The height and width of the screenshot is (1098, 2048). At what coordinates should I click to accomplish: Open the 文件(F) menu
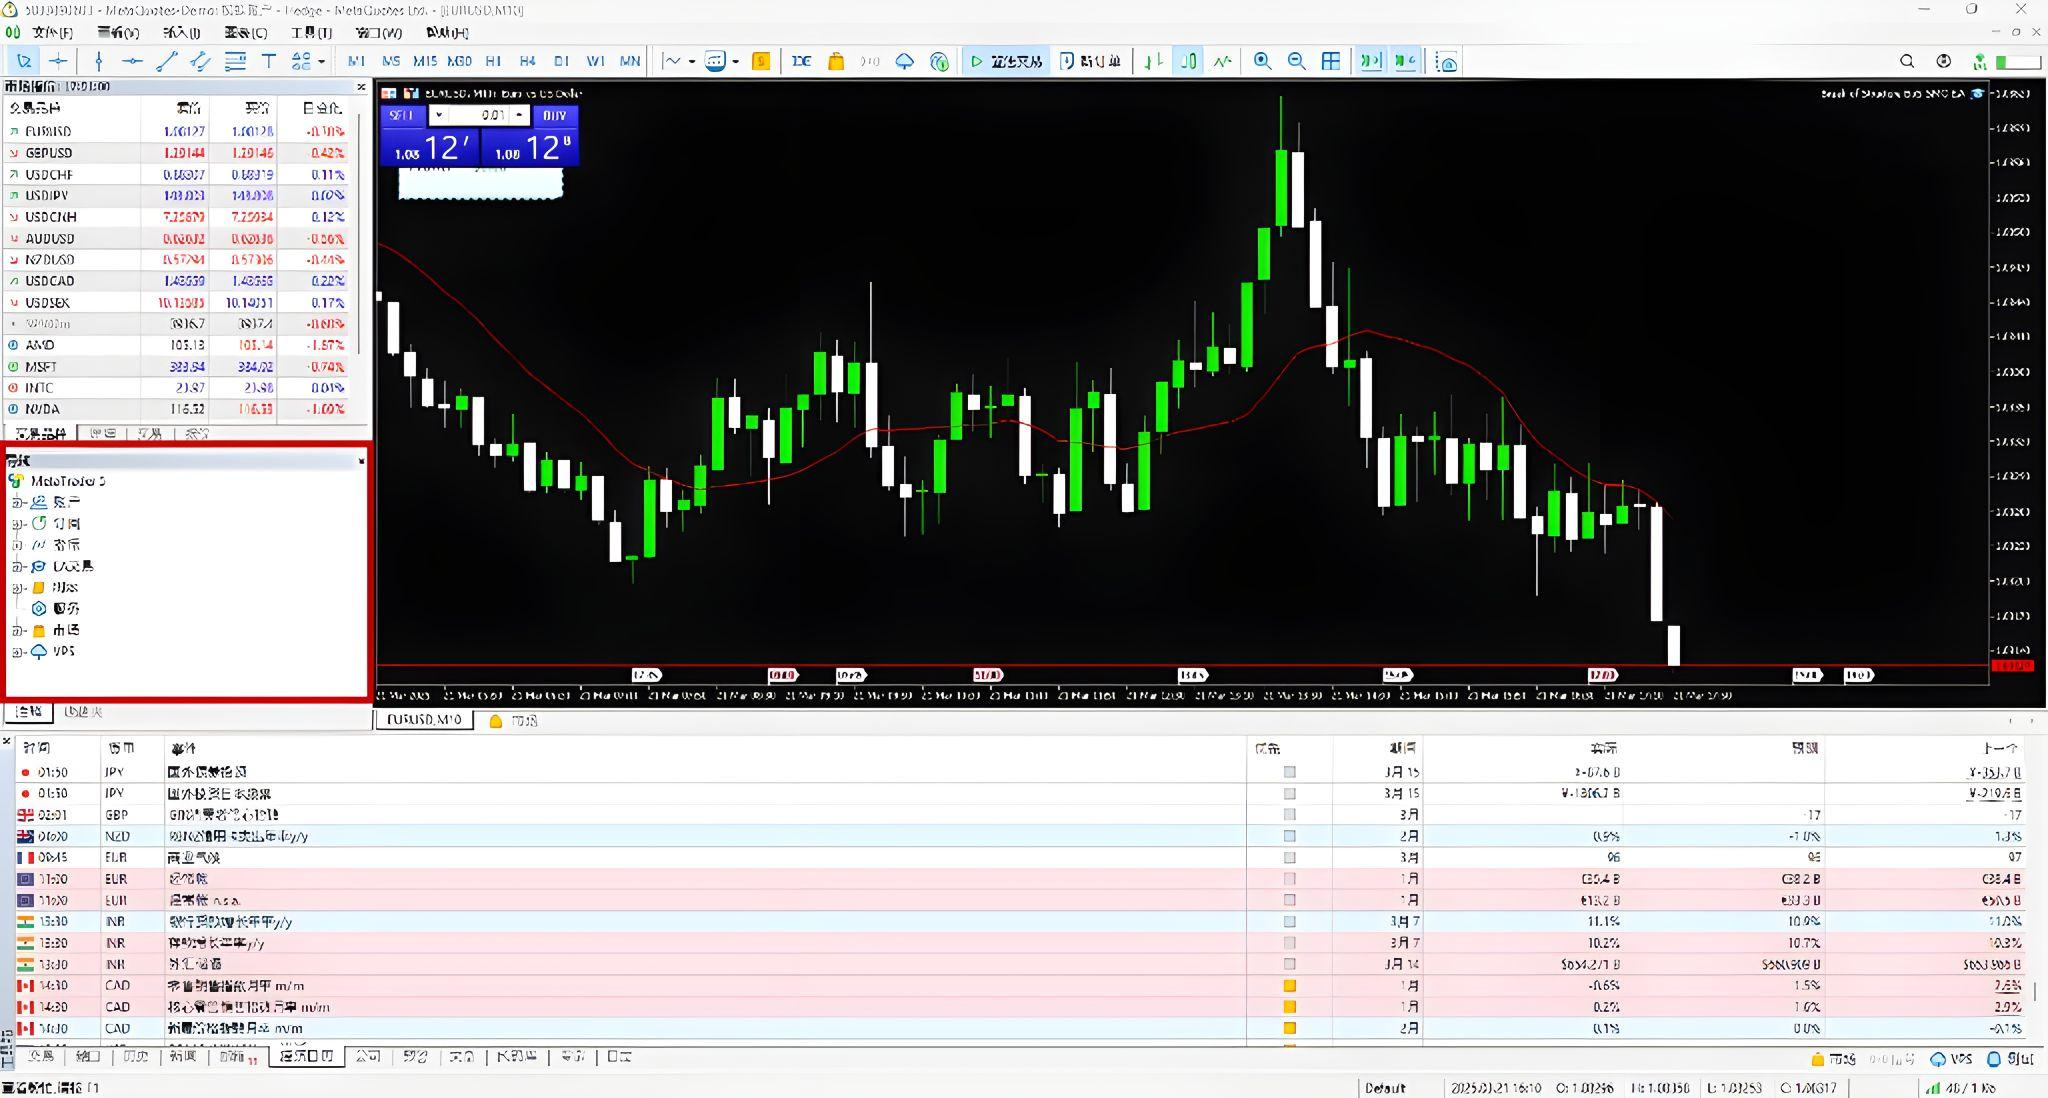click(52, 33)
